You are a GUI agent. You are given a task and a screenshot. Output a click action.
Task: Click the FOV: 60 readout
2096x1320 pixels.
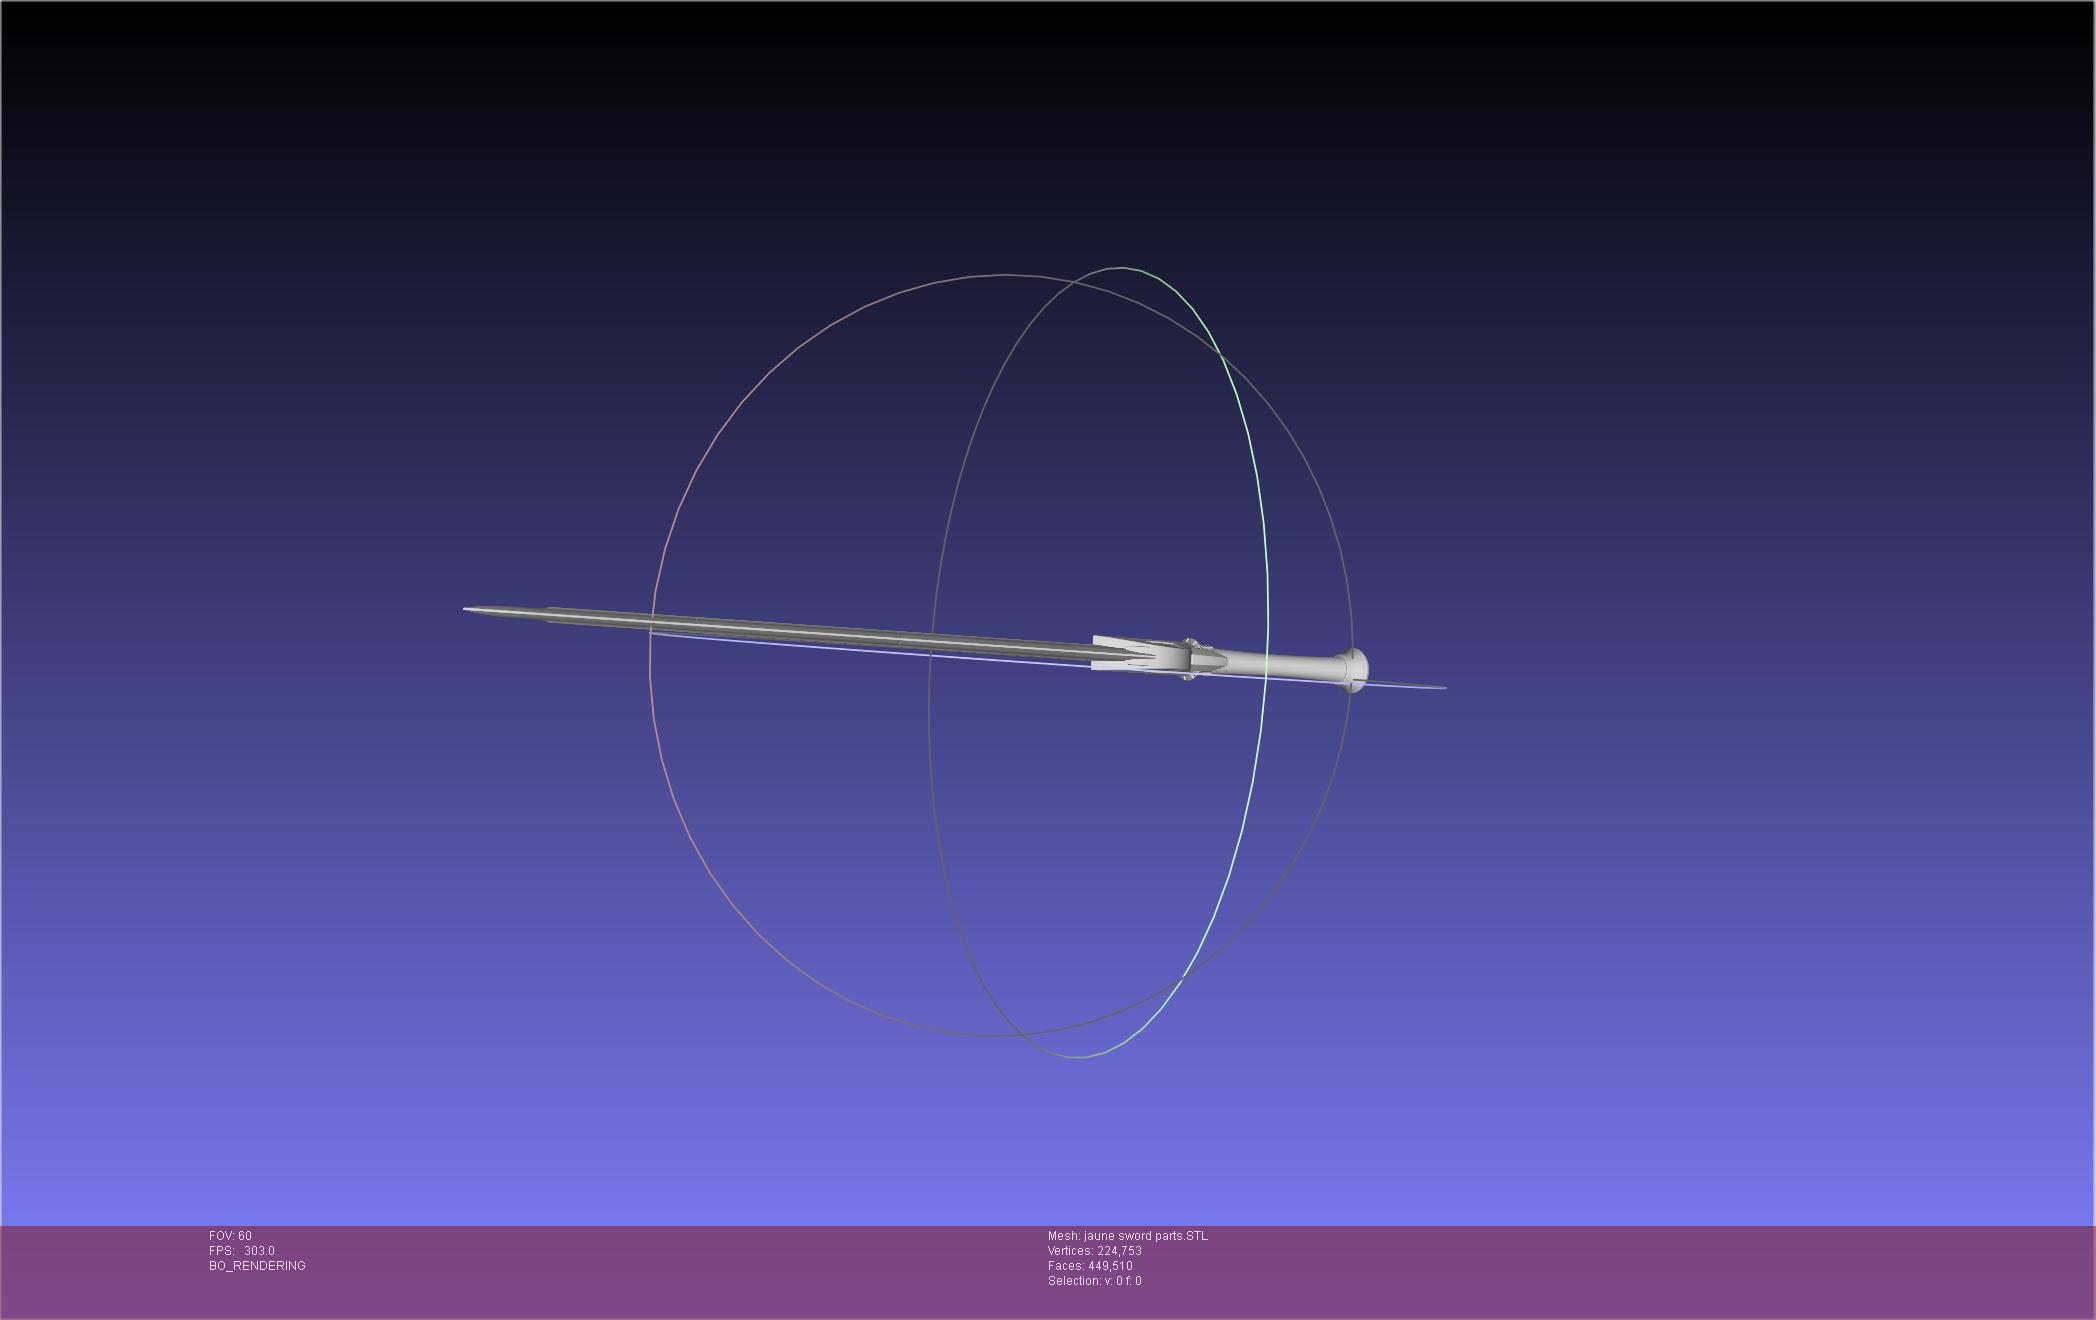230,1236
